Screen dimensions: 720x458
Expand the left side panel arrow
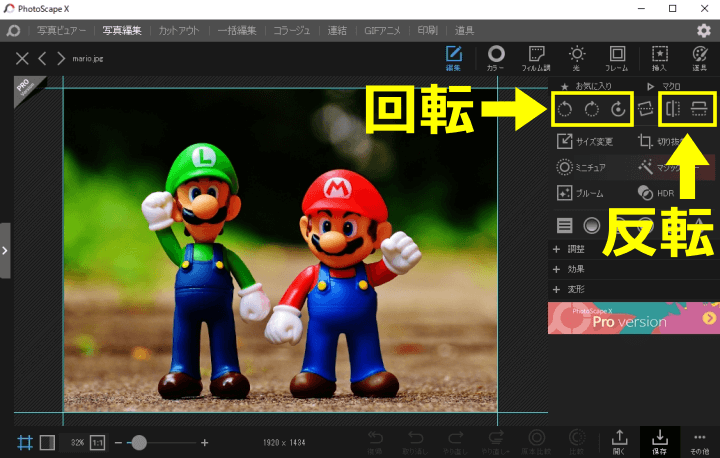click(x=5, y=251)
